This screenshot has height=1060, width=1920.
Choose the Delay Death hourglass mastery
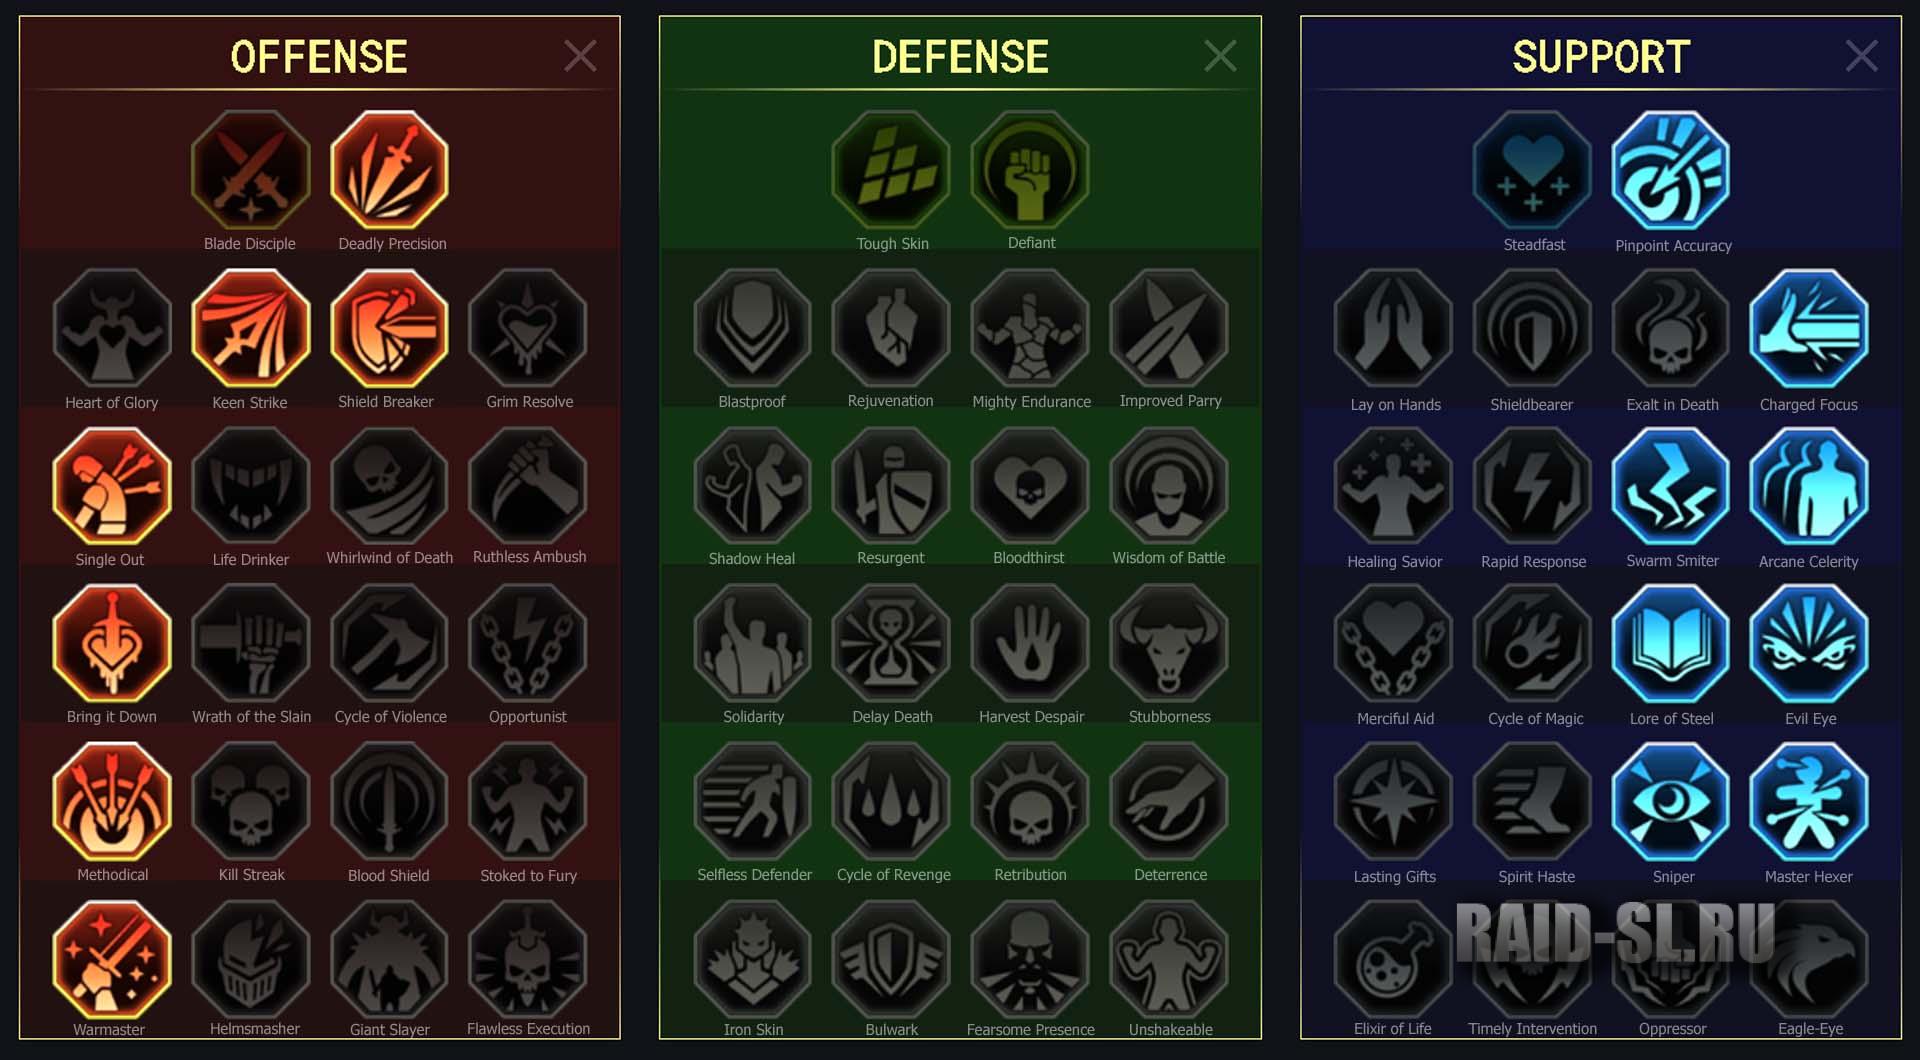pyautogui.click(x=891, y=643)
